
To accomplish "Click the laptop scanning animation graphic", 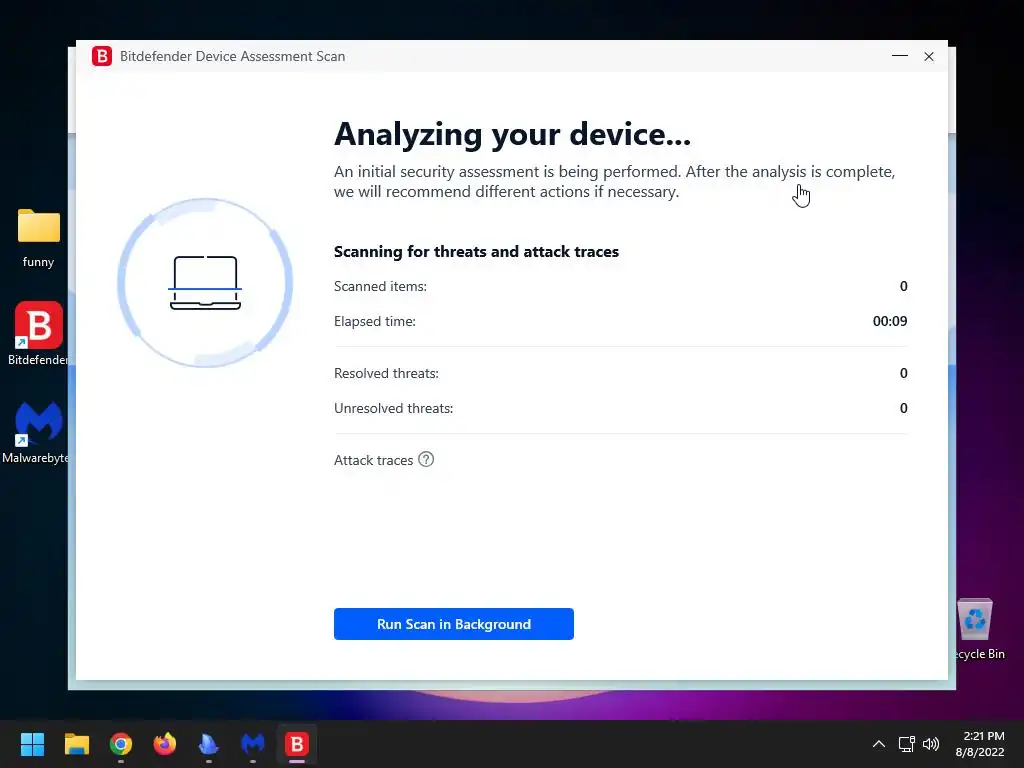I will [205, 283].
